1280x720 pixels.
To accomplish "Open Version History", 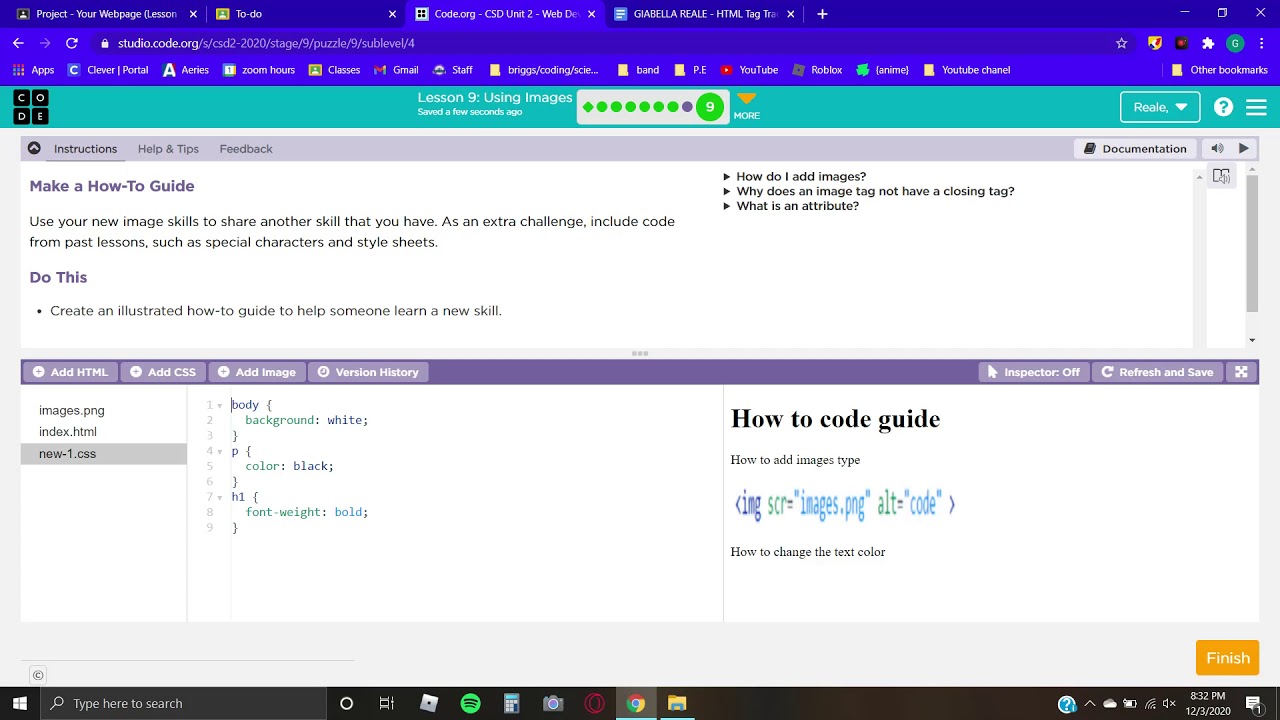I will [368, 372].
